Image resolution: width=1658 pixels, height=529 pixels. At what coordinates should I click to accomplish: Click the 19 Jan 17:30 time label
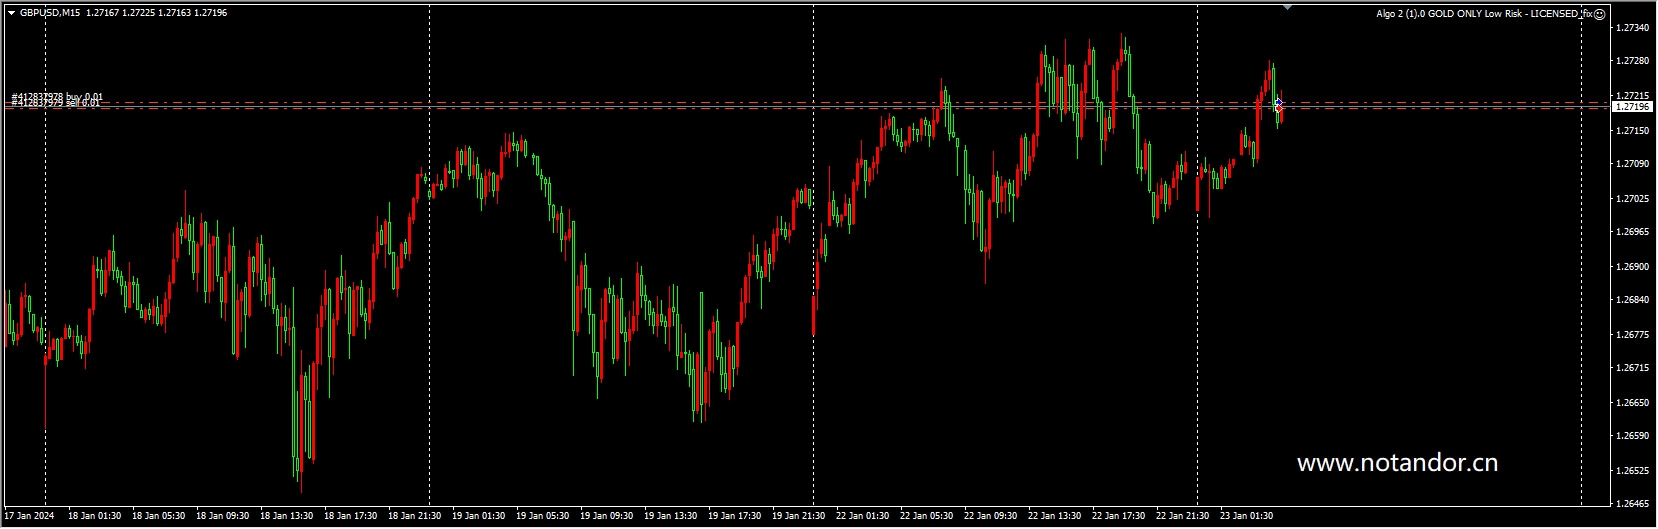734,516
